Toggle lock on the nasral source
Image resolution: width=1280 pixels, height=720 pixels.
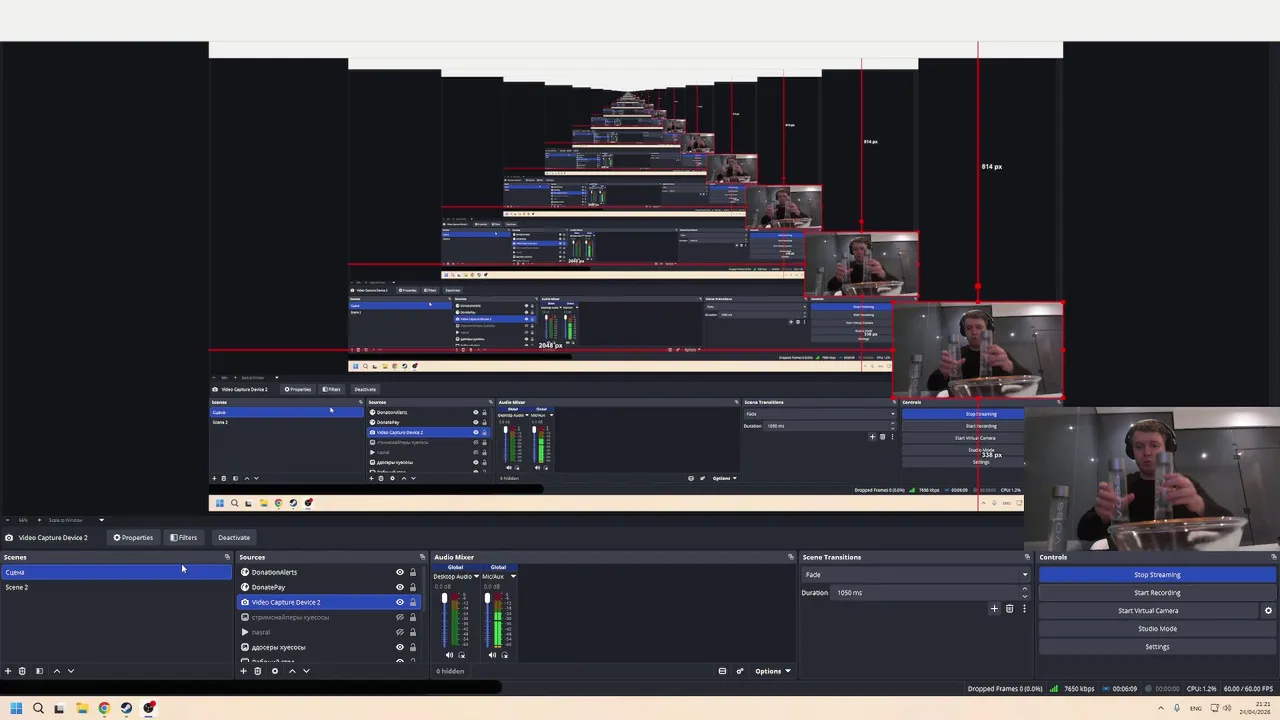click(413, 632)
